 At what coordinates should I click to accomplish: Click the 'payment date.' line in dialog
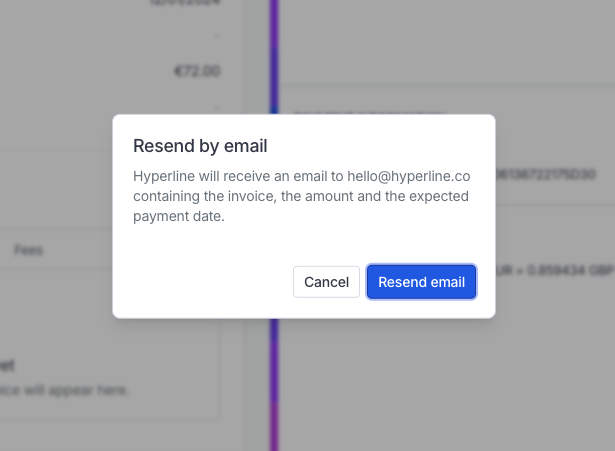(179, 216)
